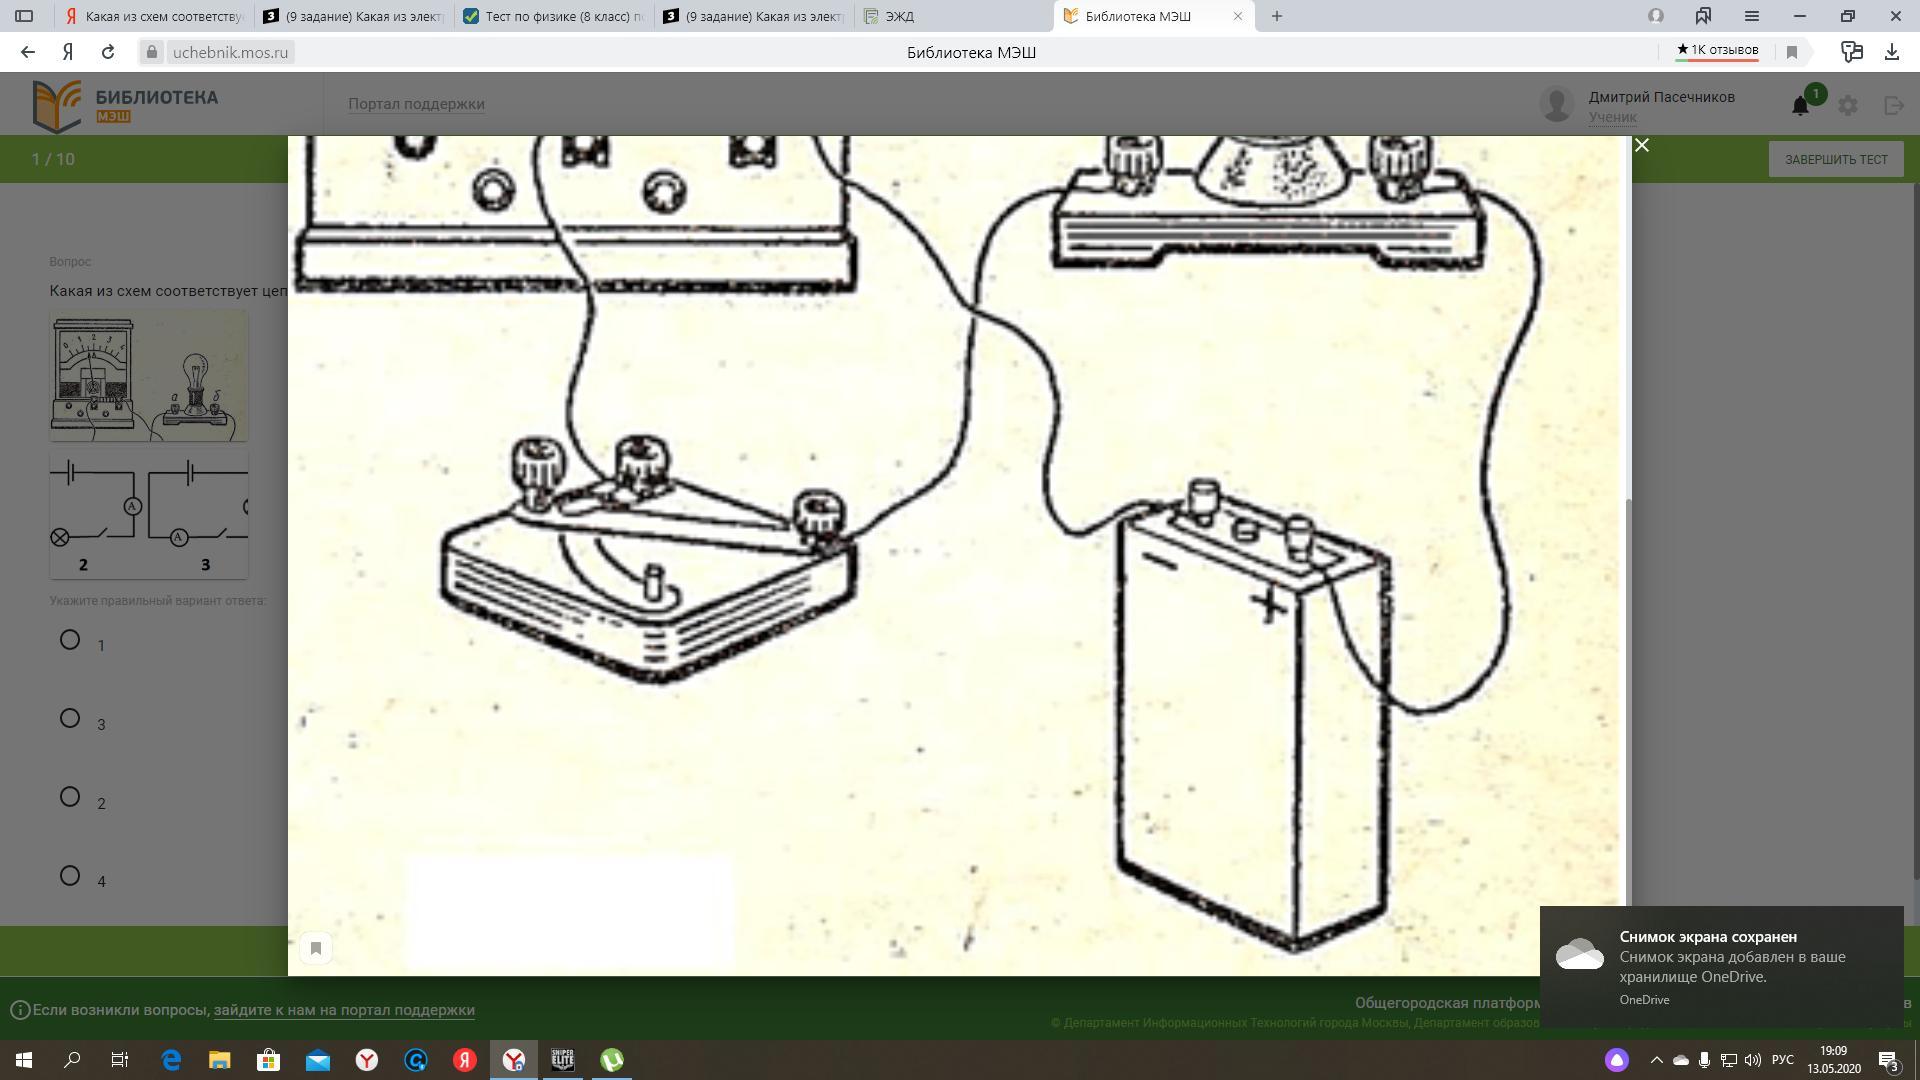This screenshot has width=1920, height=1080.
Task: Open the Yandex browser menu icon
Action: [1751, 16]
